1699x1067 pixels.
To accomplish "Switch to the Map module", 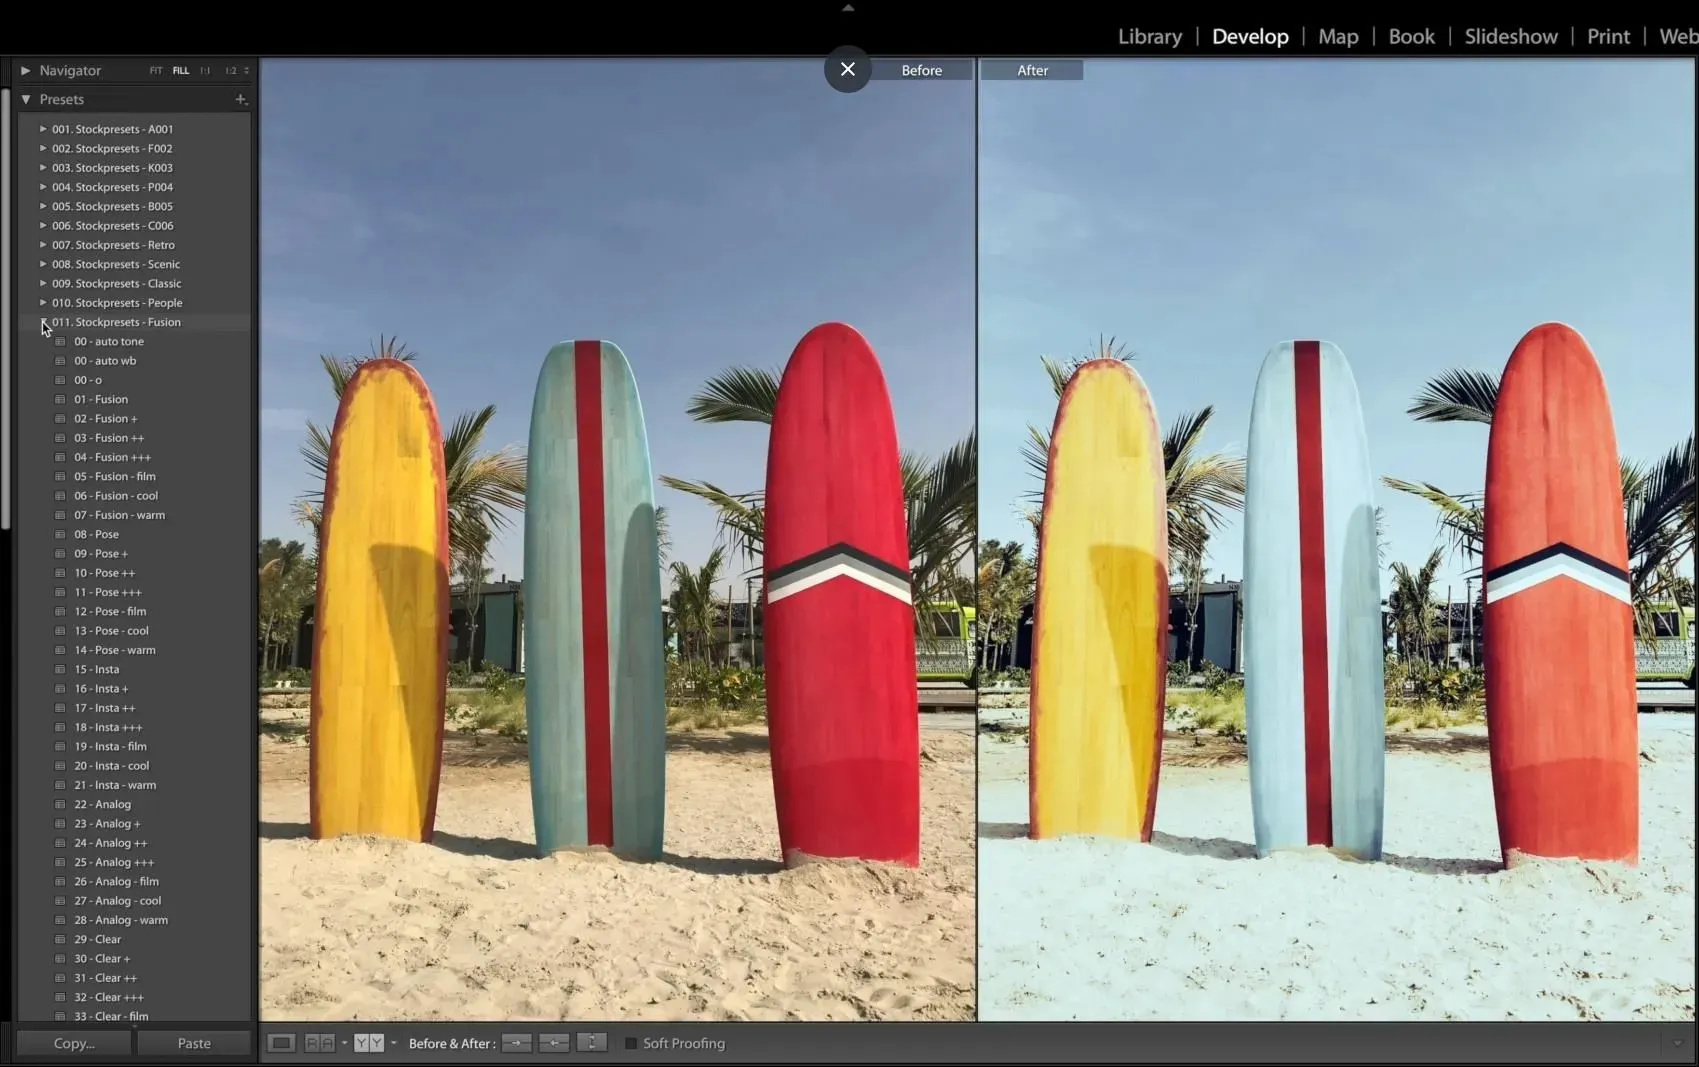I will coord(1338,37).
